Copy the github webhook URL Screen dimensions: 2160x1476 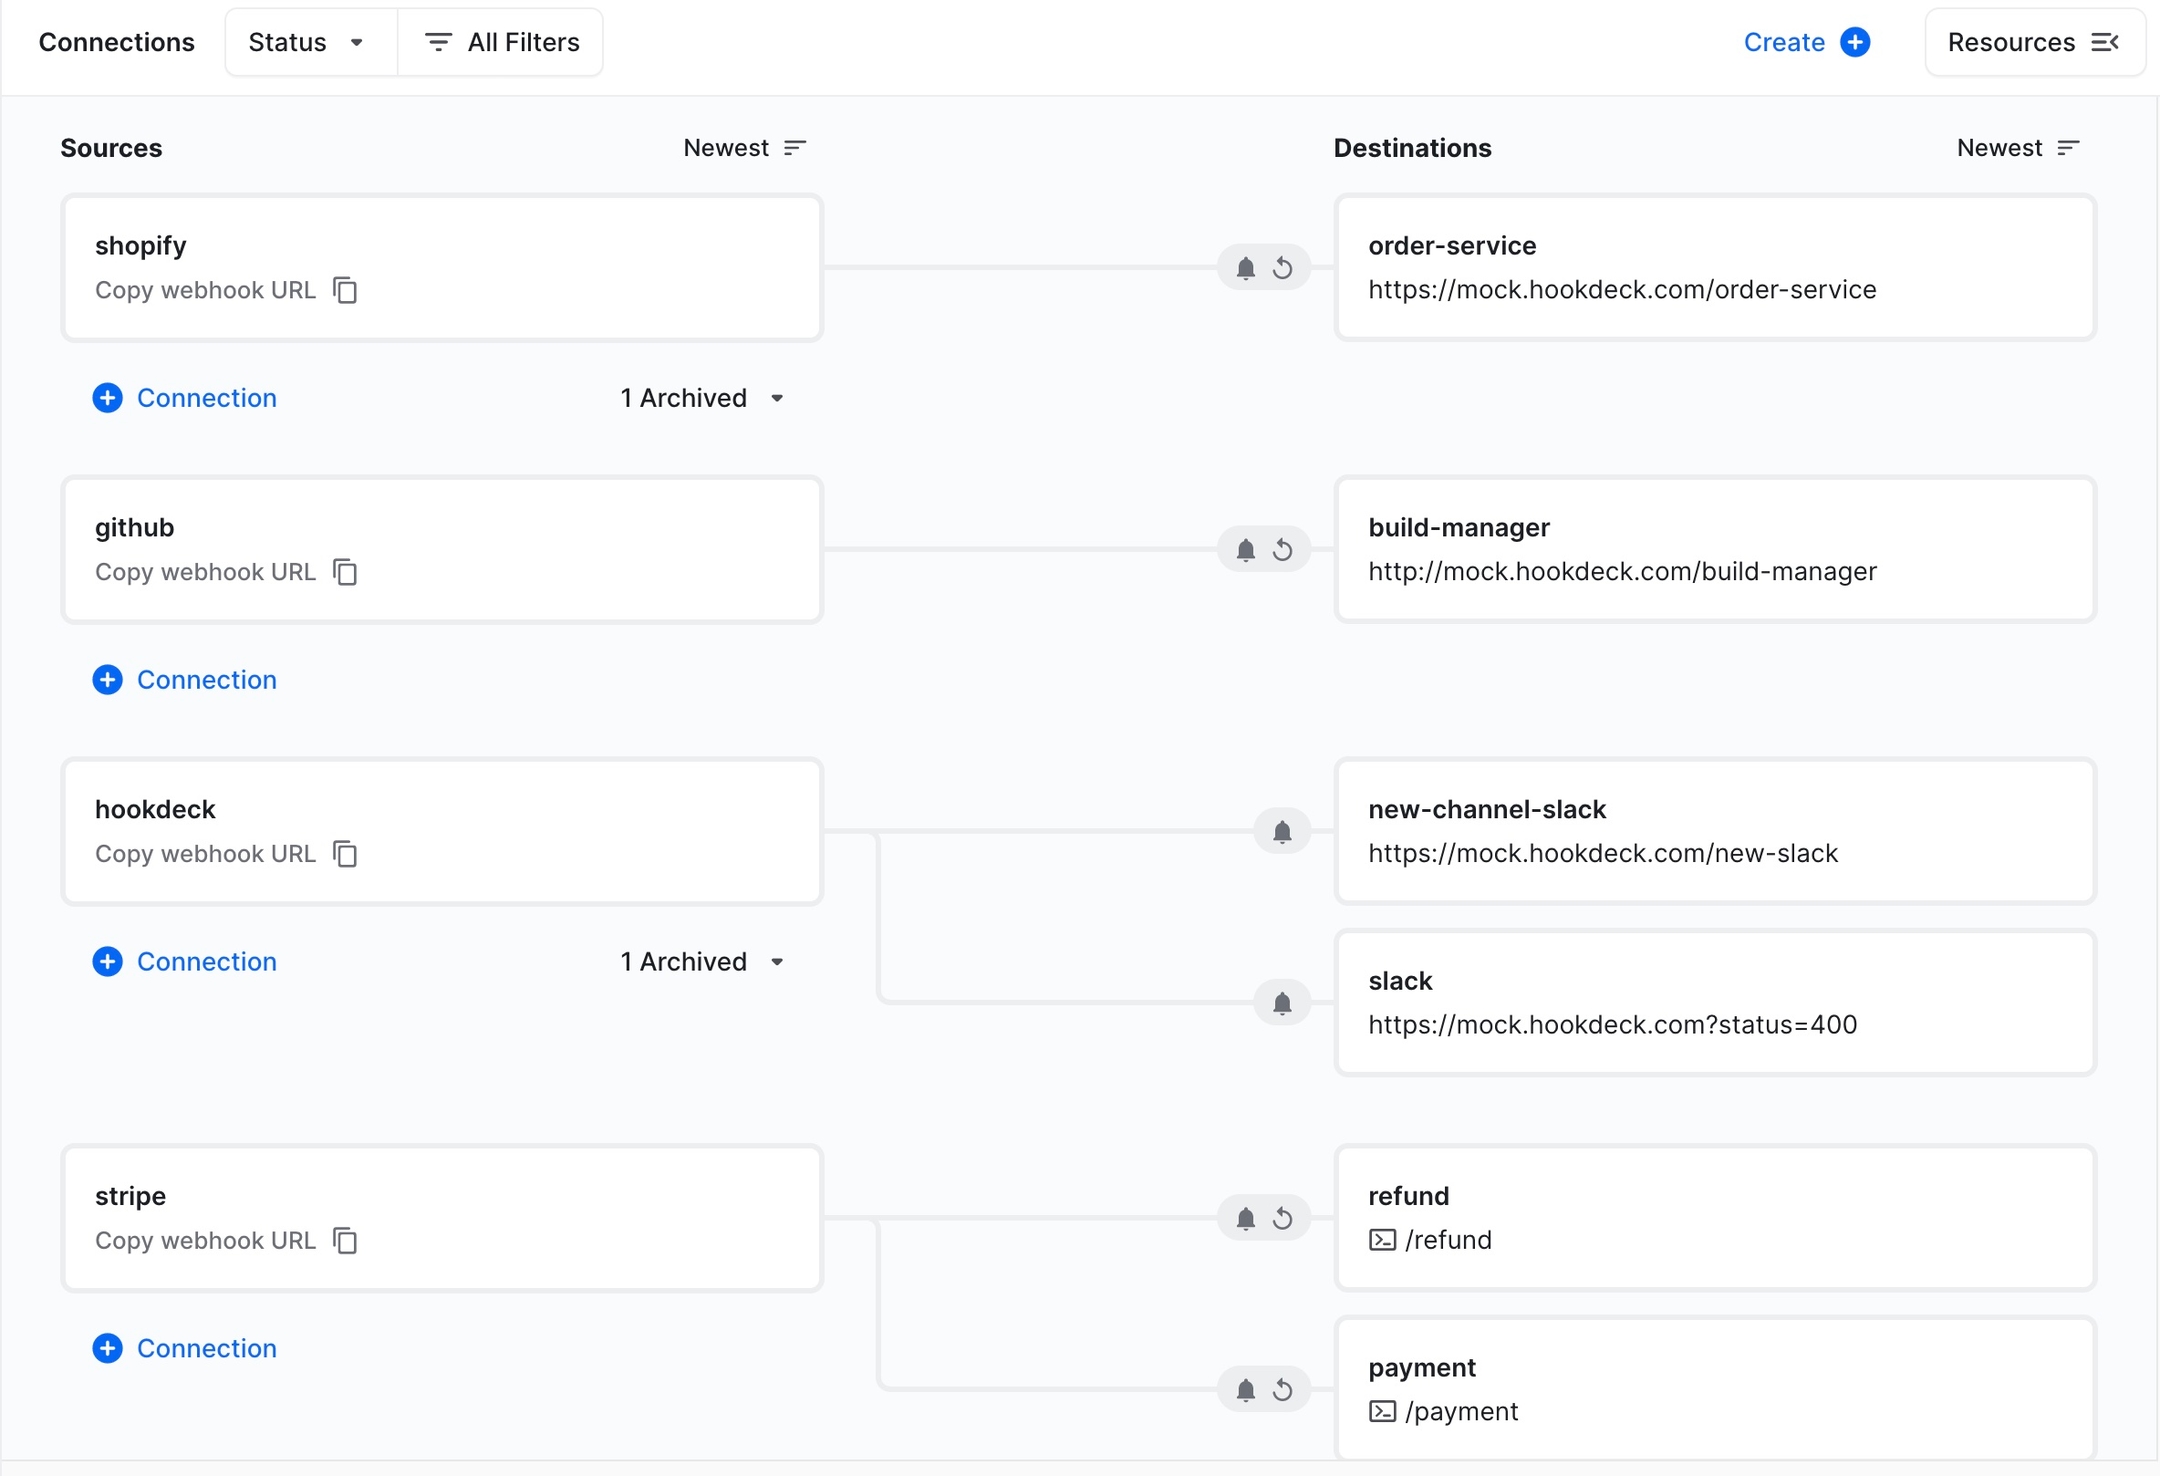coord(345,573)
